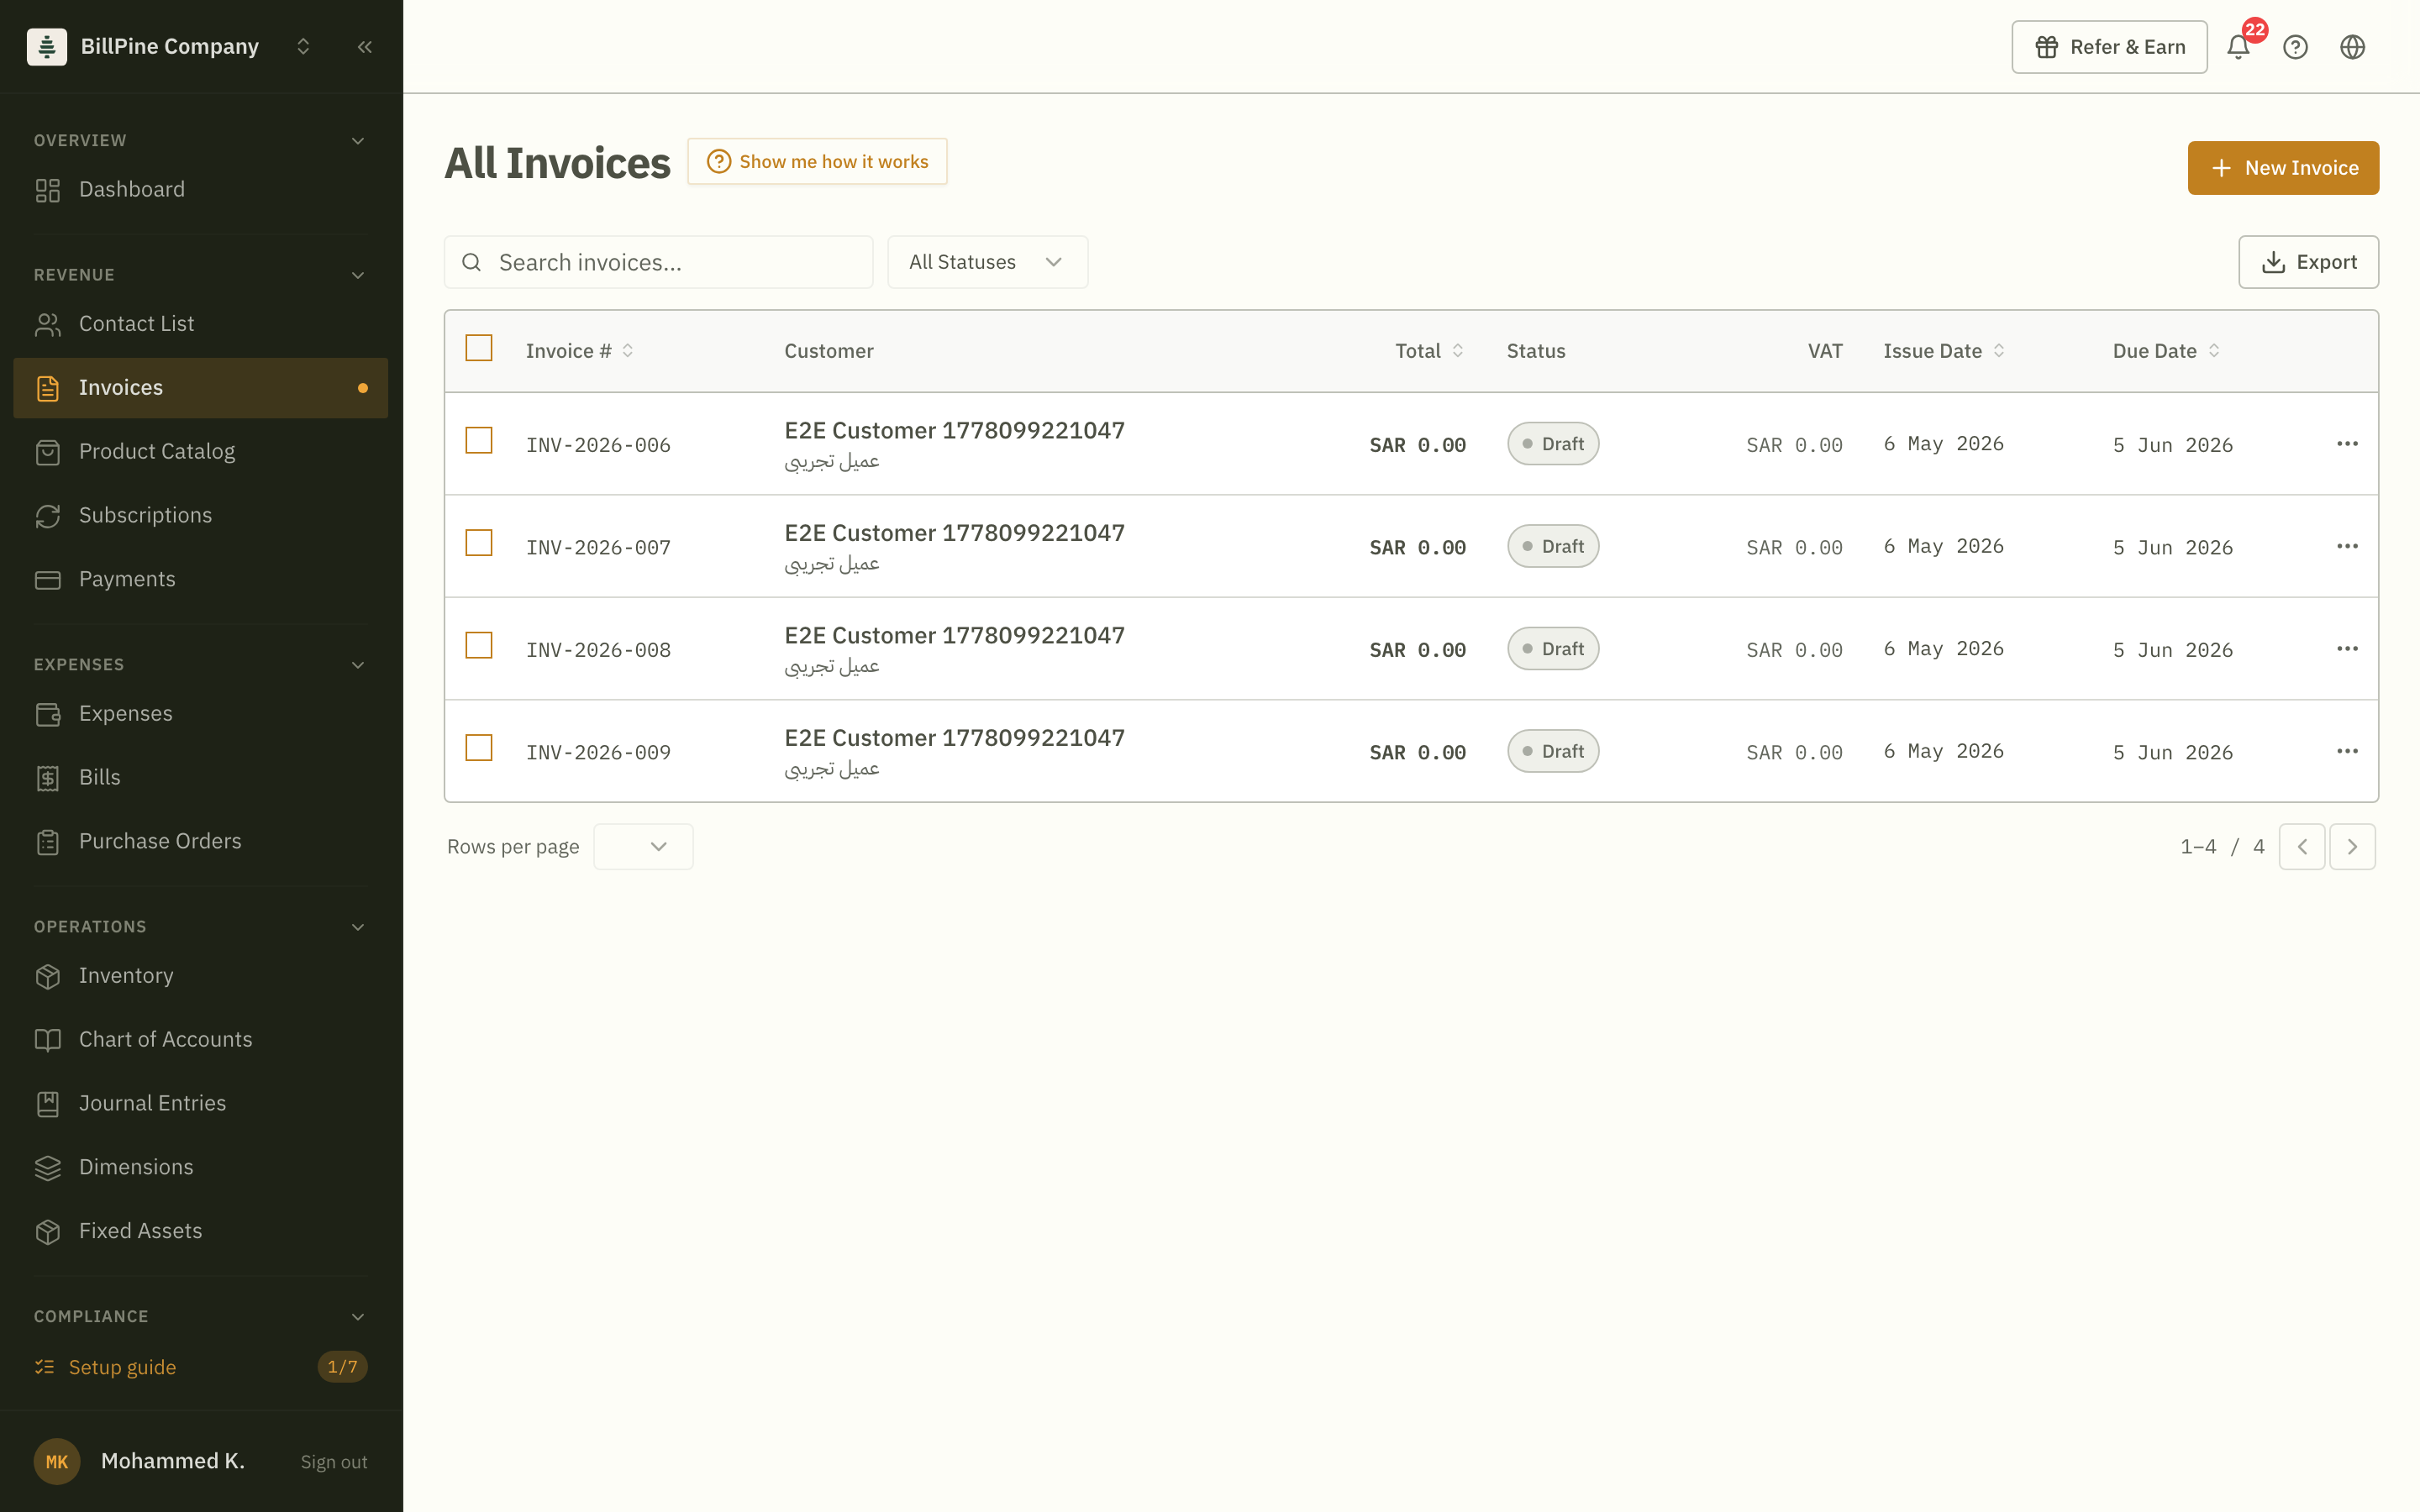The image size is (2420, 1512).
Task: Check the box for INV-2026-006
Action: click(479, 440)
